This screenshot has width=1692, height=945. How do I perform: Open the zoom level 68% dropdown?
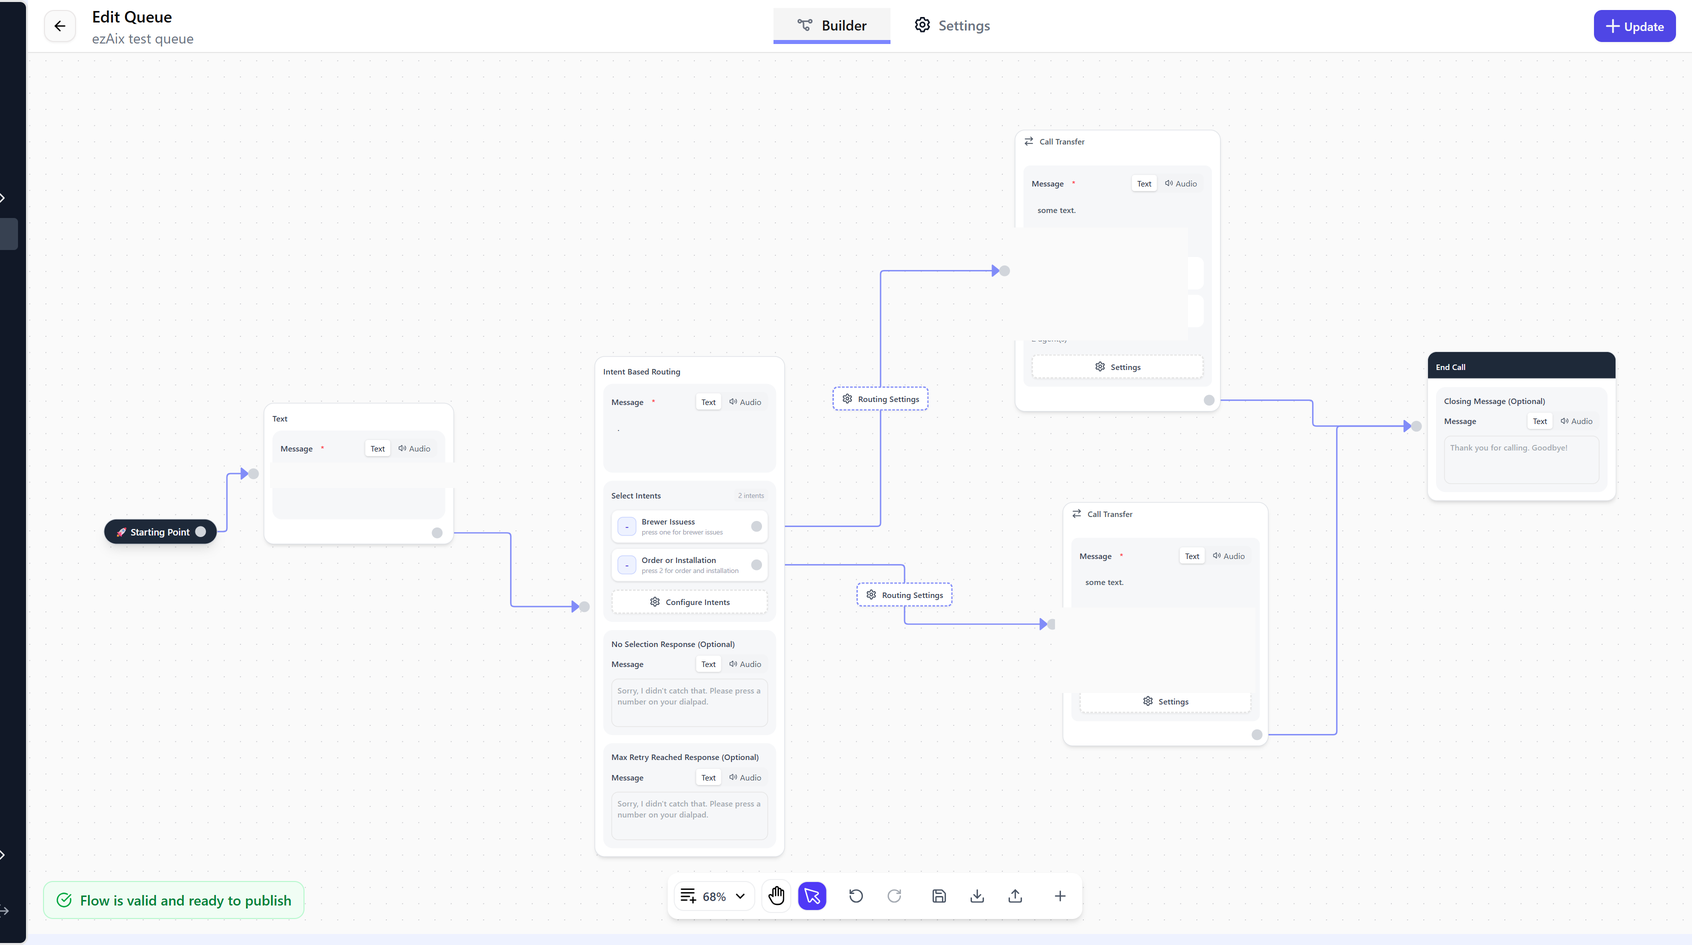coord(712,896)
